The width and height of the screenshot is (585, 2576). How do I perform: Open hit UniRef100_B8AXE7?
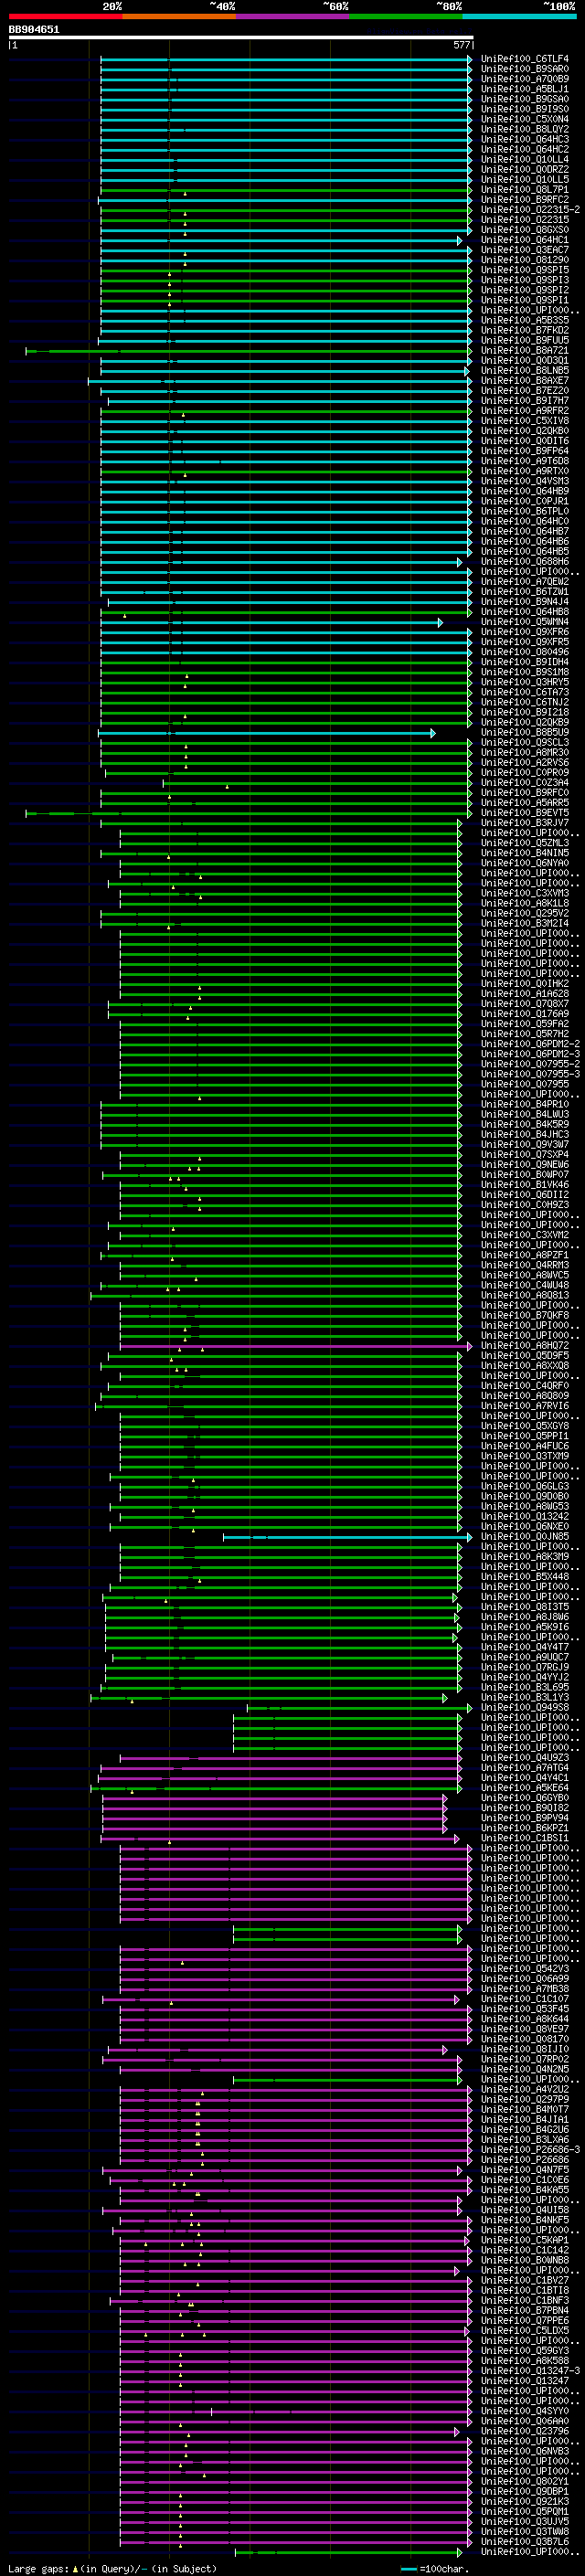click(x=524, y=381)
